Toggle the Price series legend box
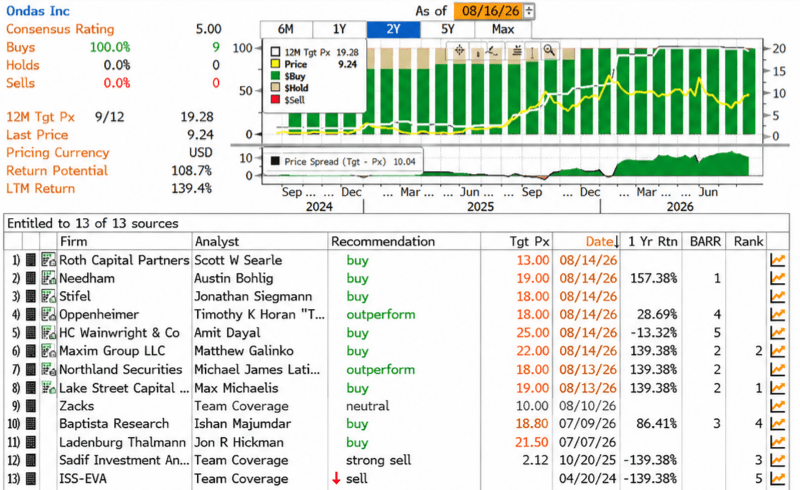800x490 pixels. tap(276, 64)
